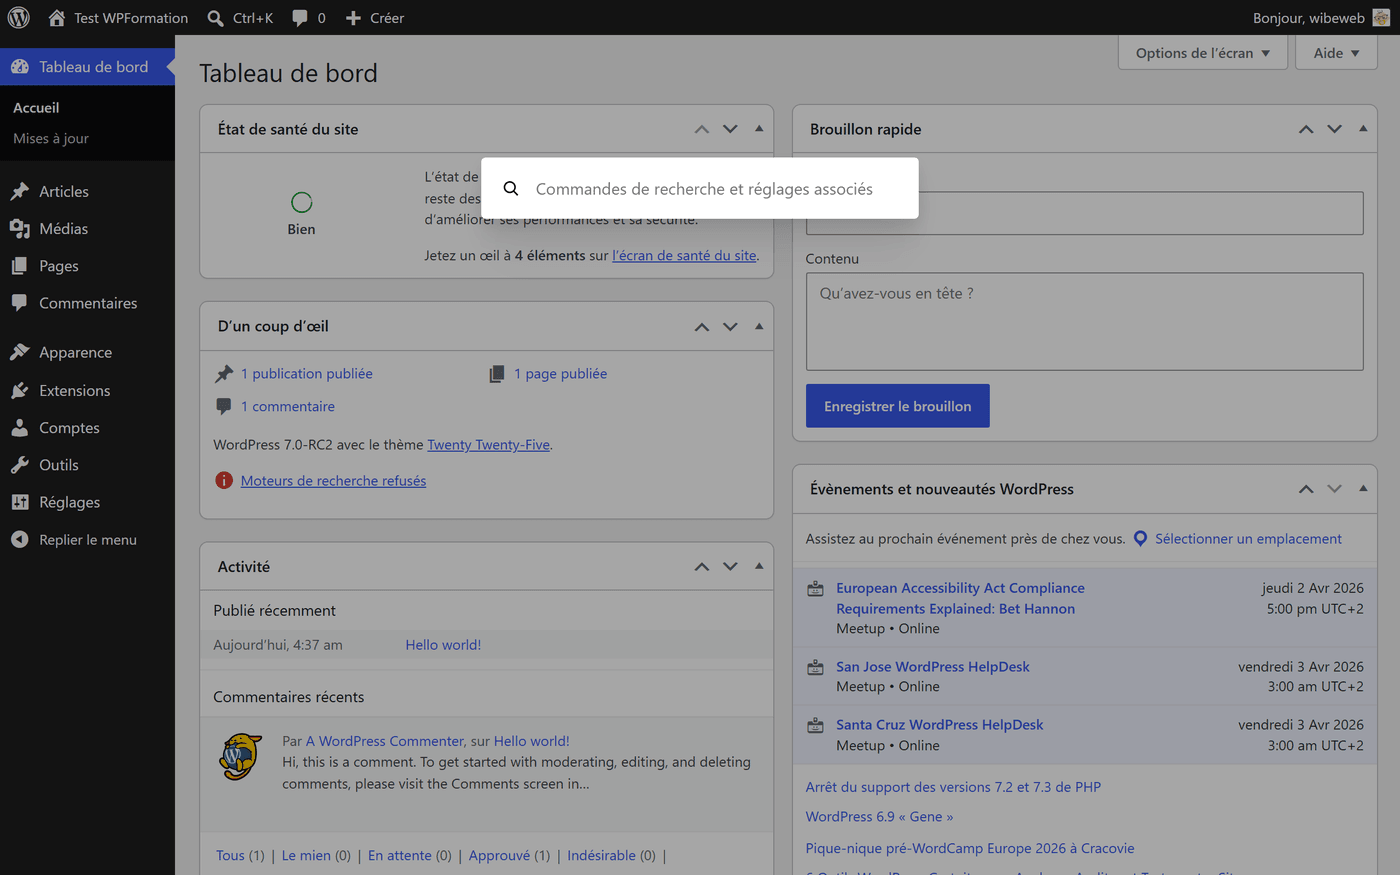Toggle the État de santé du site panel
1400x875 pixels.
(759, 129)
